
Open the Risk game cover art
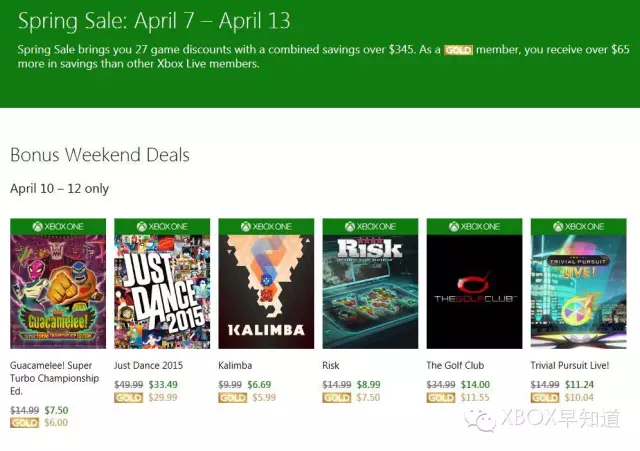[370, 292]
